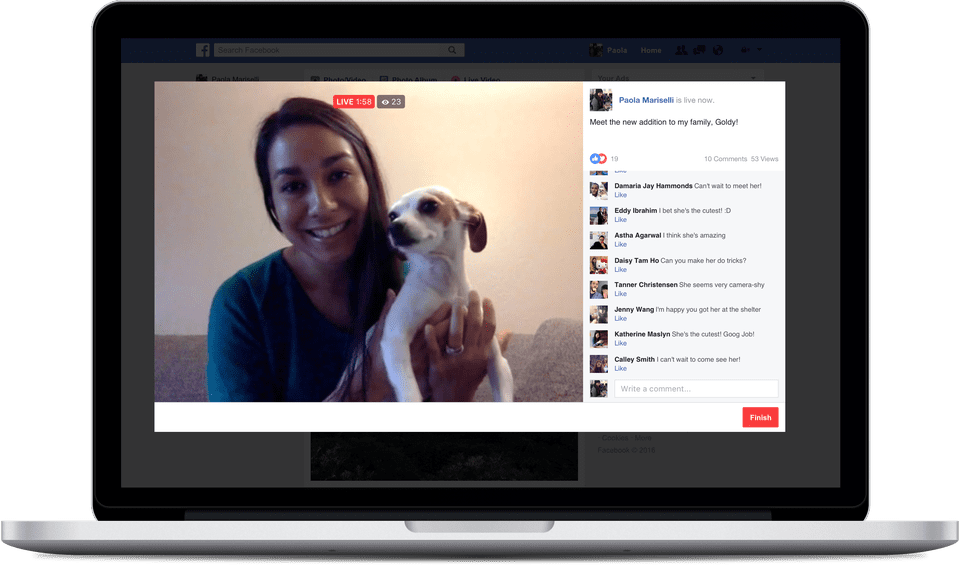960x565 pixels.
Task: Select the Photo/Video tab behind the dialog
Action: [x=339, y=79]
